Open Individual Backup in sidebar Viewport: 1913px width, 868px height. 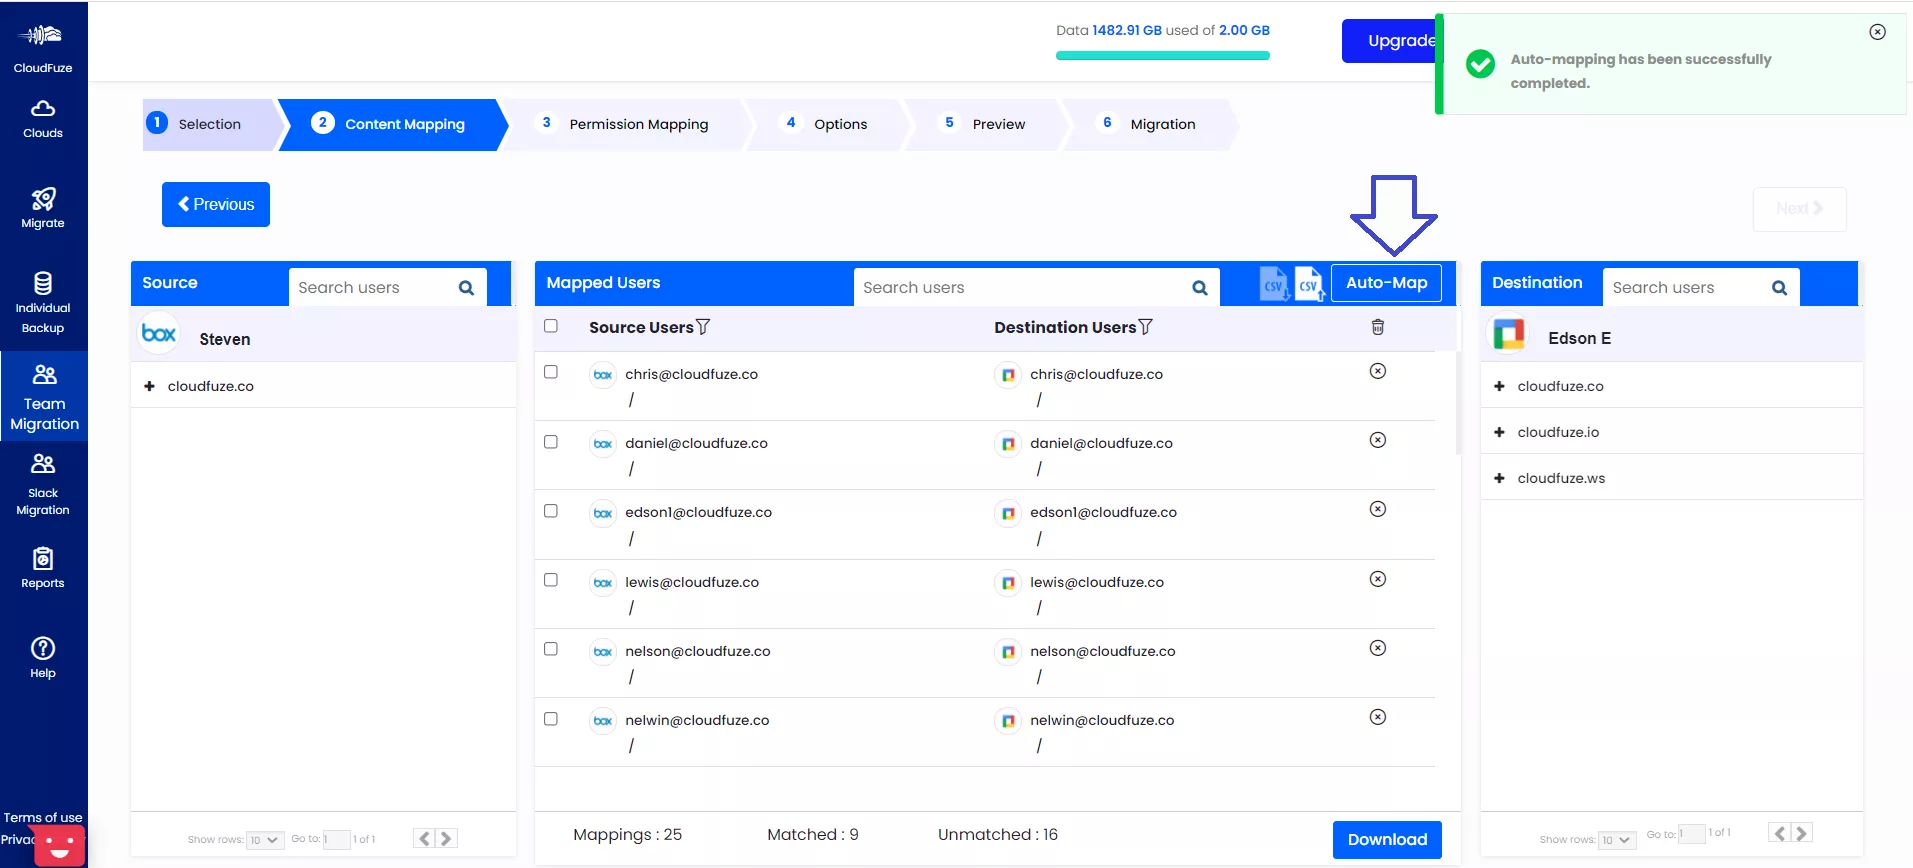pos(43,302)
